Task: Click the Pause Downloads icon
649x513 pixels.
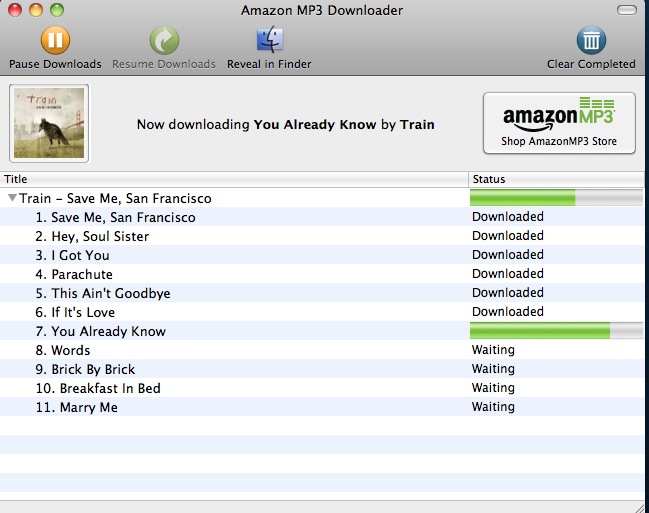Action: [x=55, y=40]
